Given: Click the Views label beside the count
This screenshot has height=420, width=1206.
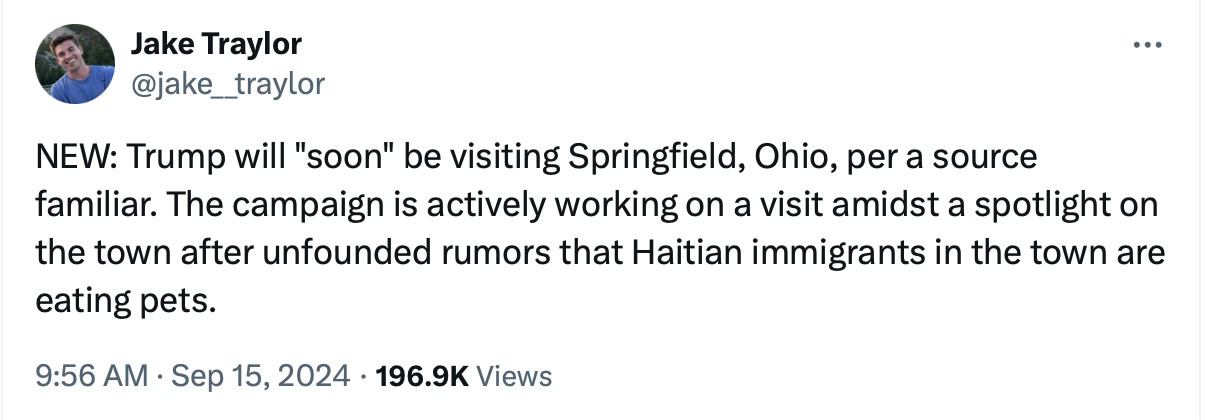Looking at the screenshot, I should coord(514,376).
